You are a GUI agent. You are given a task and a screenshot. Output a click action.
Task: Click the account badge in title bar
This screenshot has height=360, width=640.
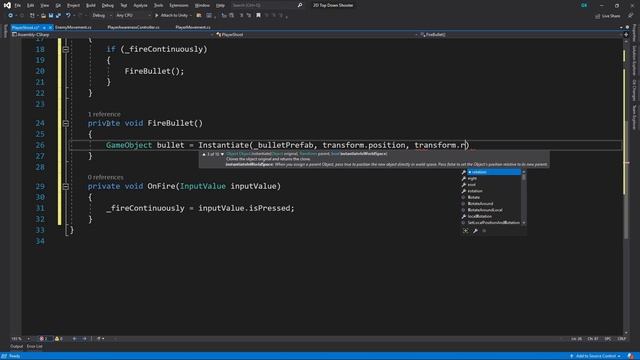[x=584, y=5]
